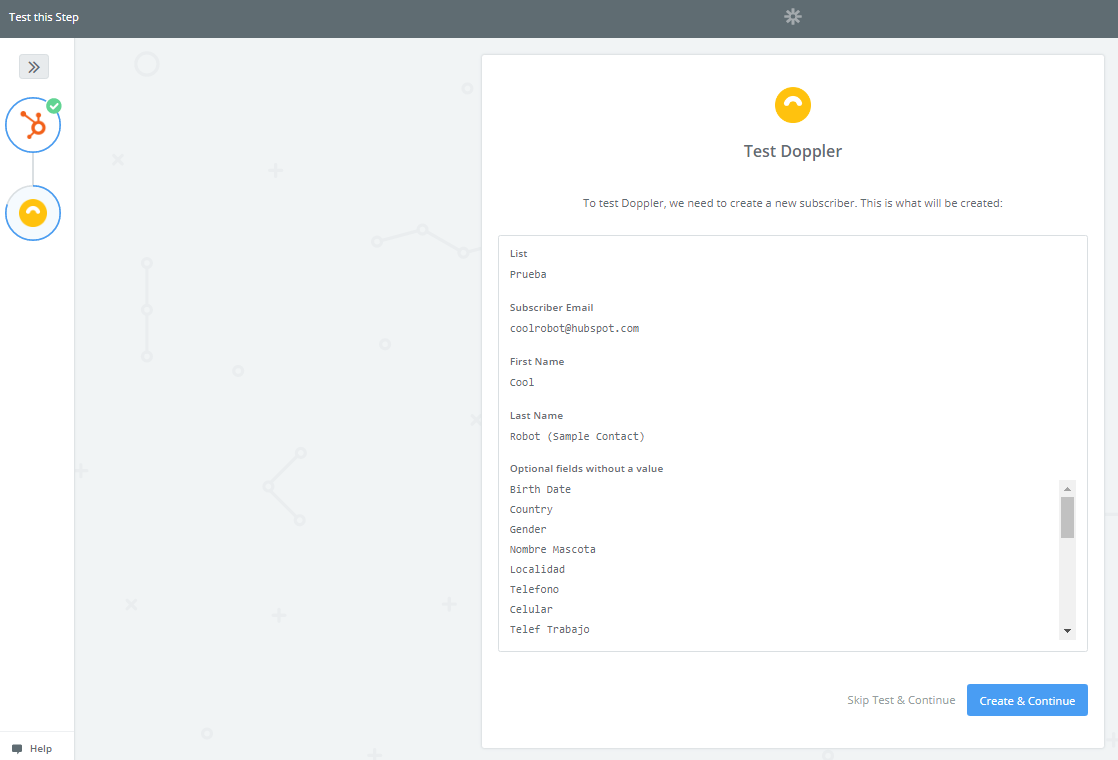Click the 'Telef Trabajo' optional field
Image resolution: width=1118 pixels, height=760 pixels.
pos(550,630)
